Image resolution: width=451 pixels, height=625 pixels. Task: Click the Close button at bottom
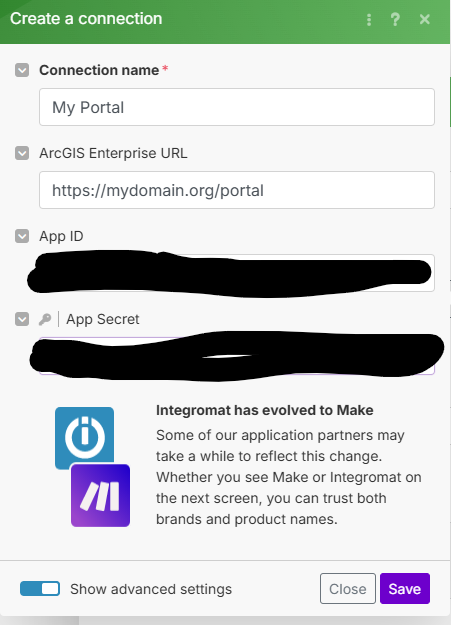coord(348,589)
